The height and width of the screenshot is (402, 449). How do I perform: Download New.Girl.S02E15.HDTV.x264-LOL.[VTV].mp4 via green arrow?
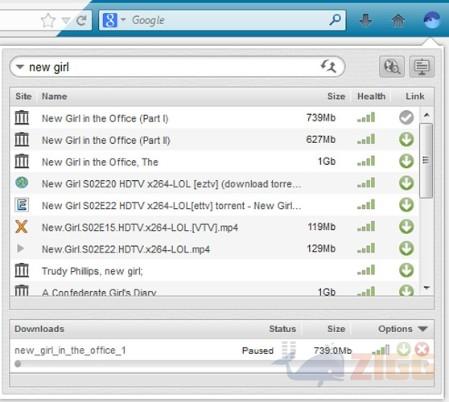tap(406, 227)
